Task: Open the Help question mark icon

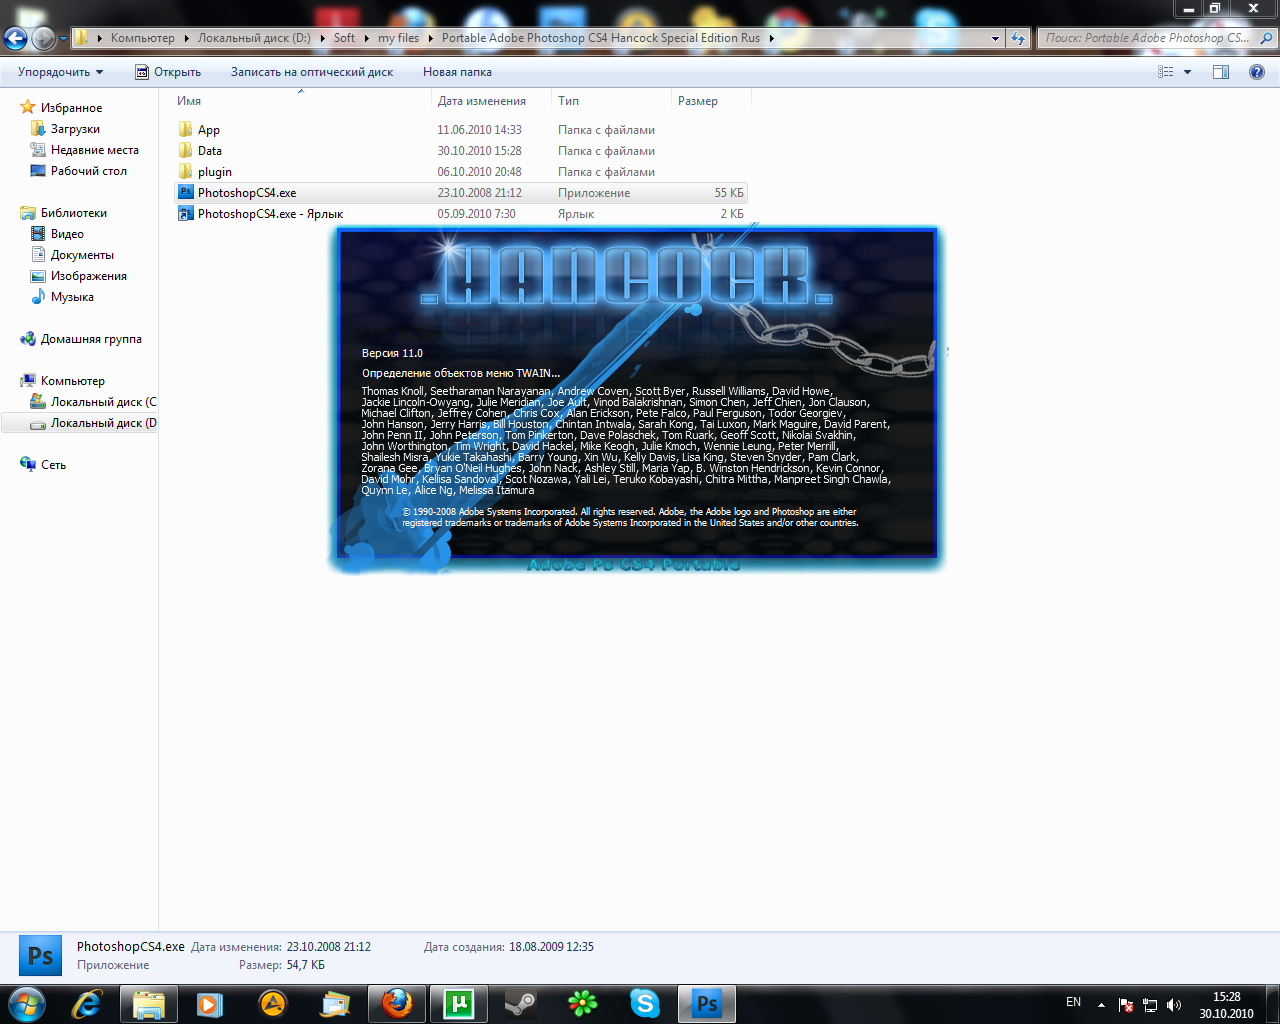Action: click(x=1257, y=72)
